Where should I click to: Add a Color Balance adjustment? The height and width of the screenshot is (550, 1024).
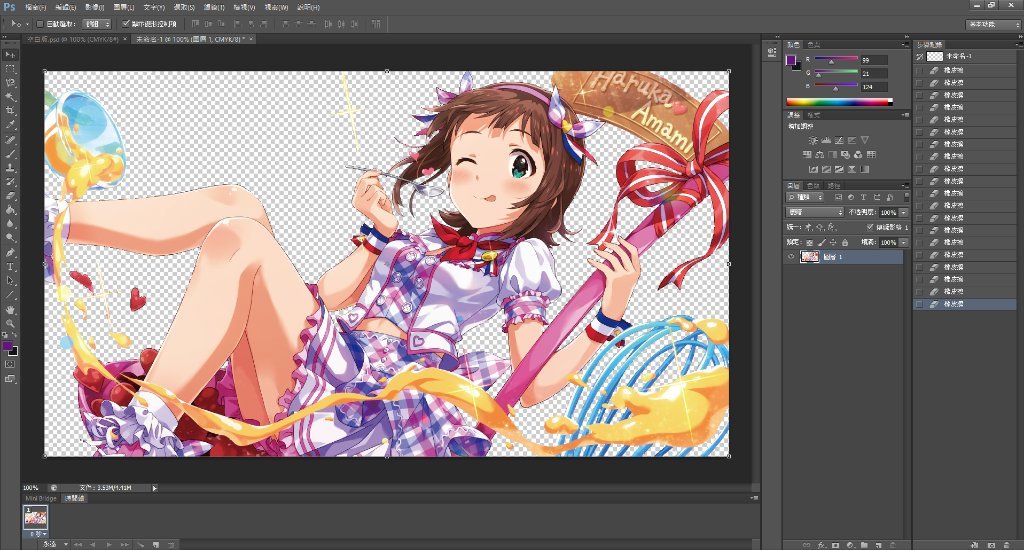click(819, 155)
